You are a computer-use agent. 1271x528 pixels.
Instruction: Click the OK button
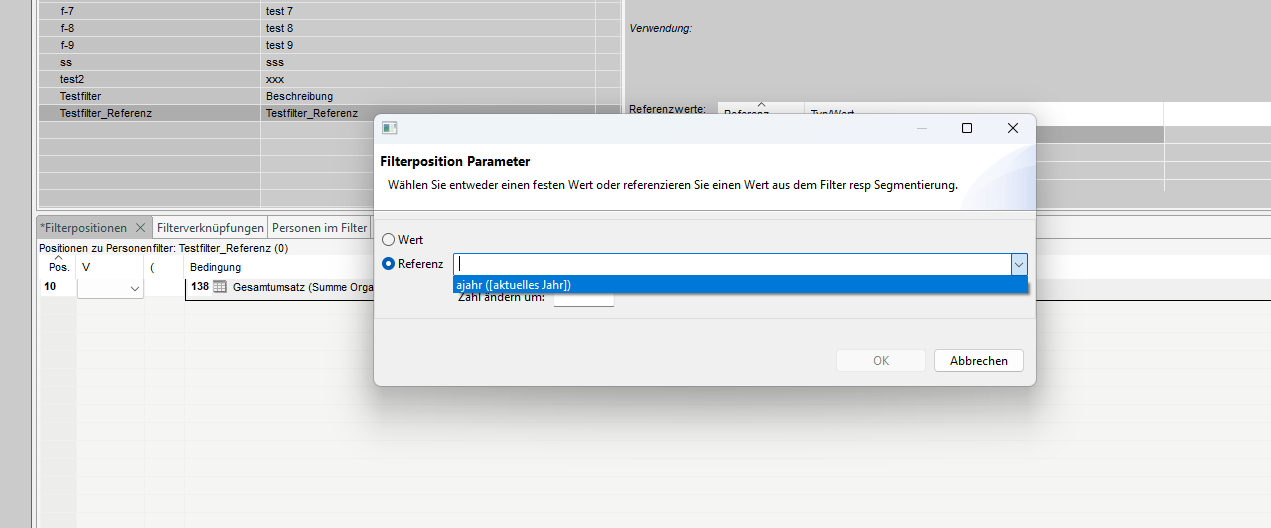(880, 361)
